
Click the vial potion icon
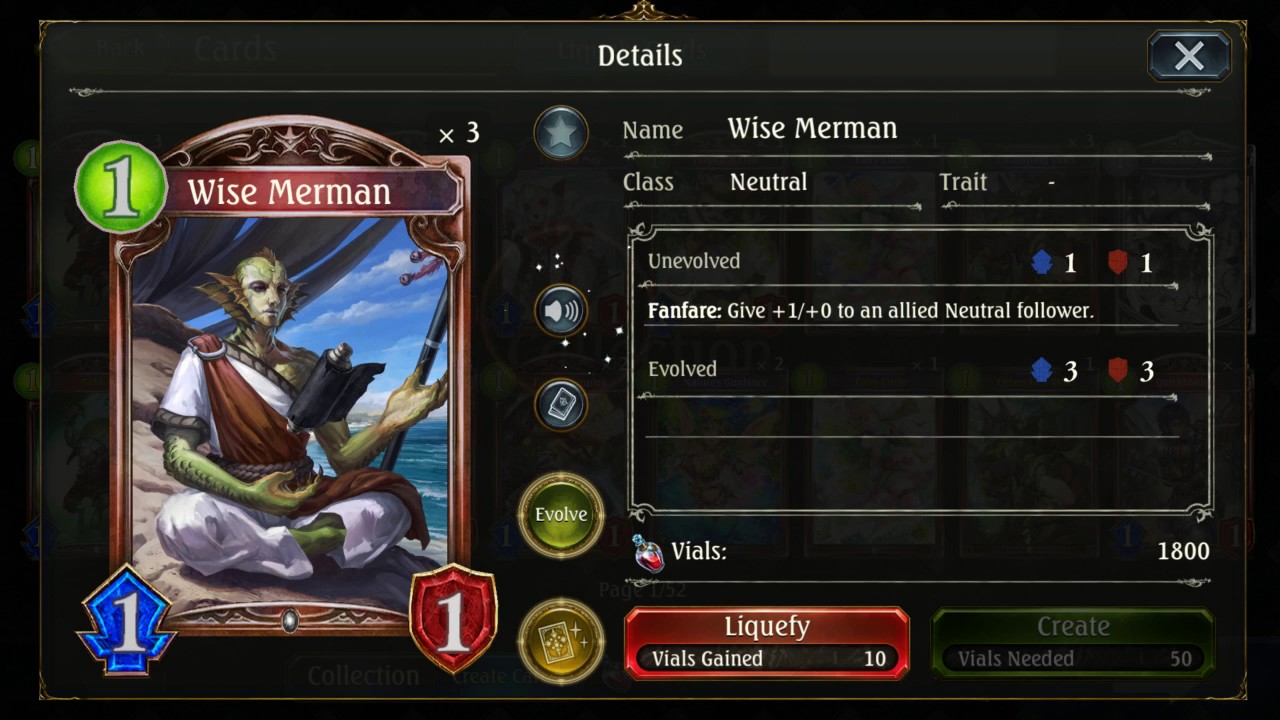(649, 553)
